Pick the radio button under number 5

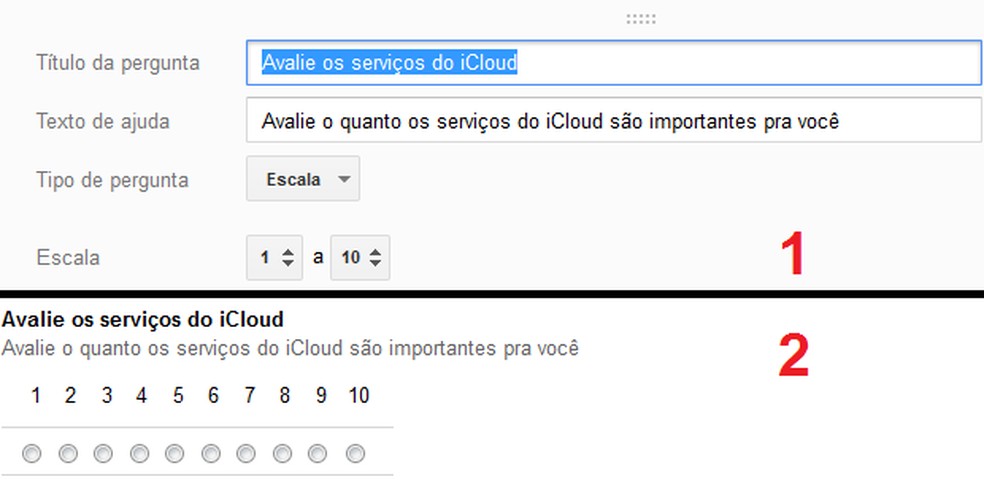tap(176, 454)
